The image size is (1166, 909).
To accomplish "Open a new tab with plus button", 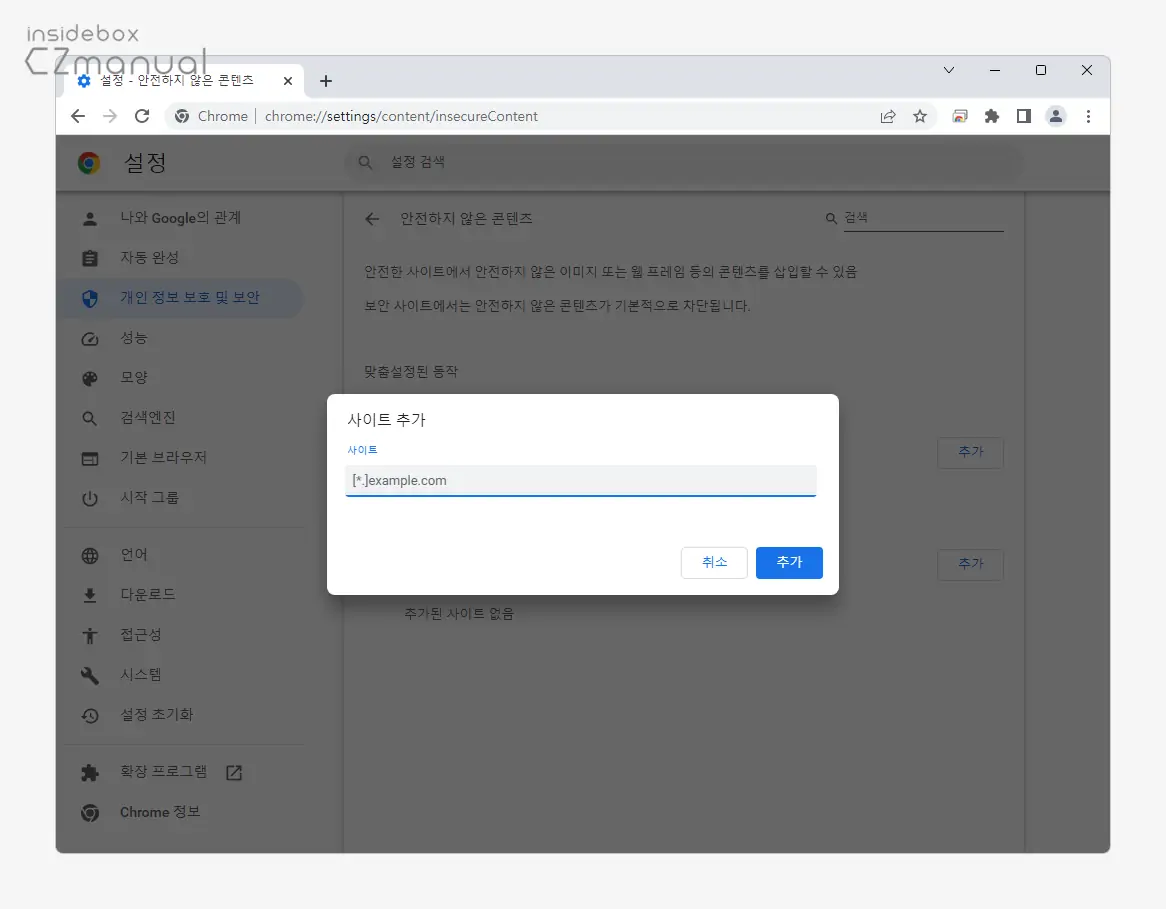I will tap(325, 81).
